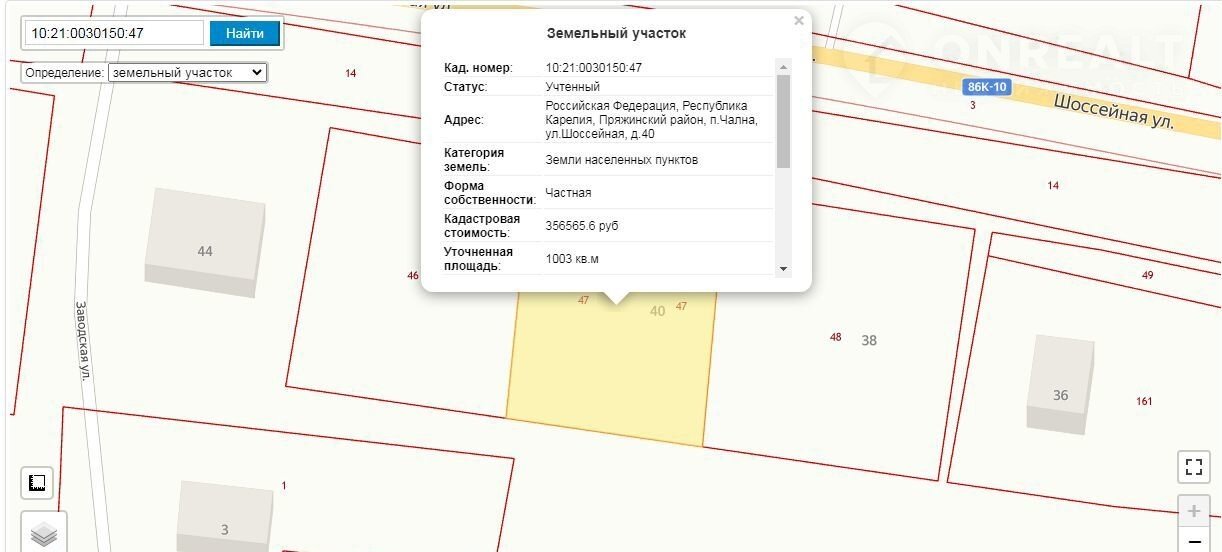Zoom in with the plus button
This screenshot has width=1222, height=552.
1193,511
